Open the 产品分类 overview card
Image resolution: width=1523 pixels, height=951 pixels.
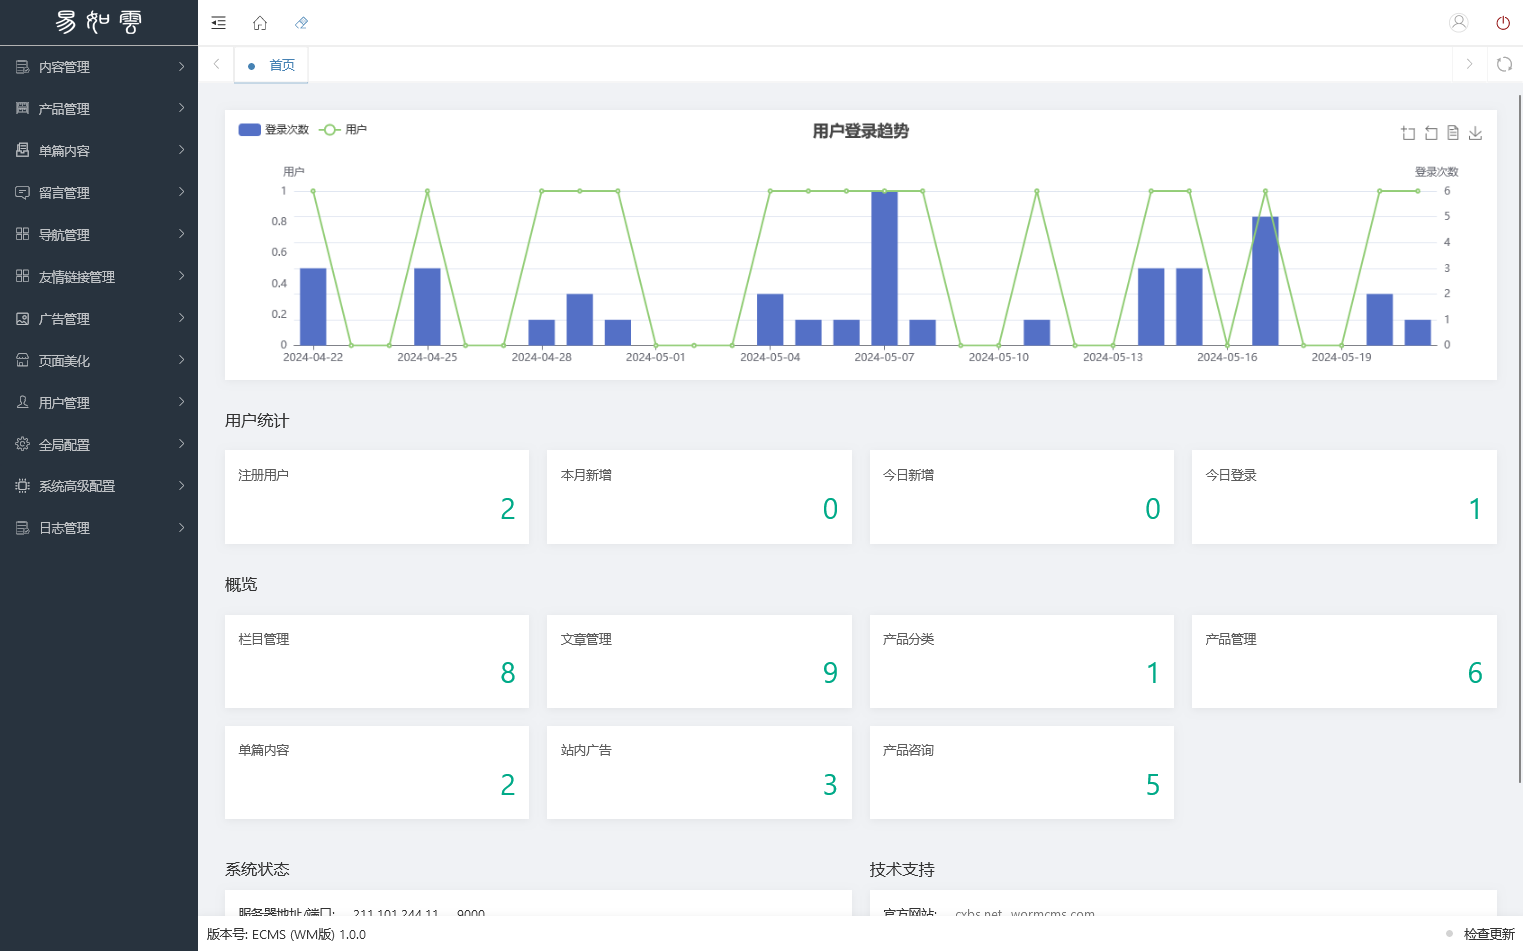click(1022, 661)
